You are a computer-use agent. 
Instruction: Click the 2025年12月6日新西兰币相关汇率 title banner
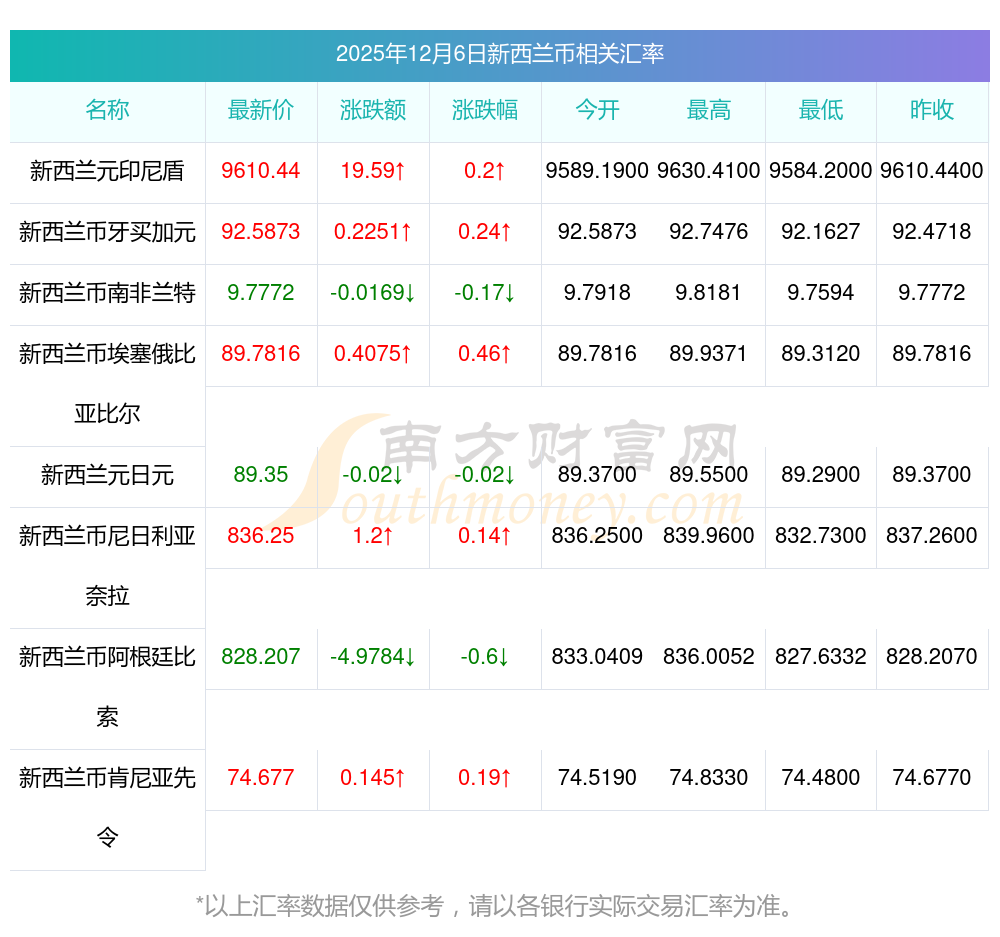click(500, 54)
